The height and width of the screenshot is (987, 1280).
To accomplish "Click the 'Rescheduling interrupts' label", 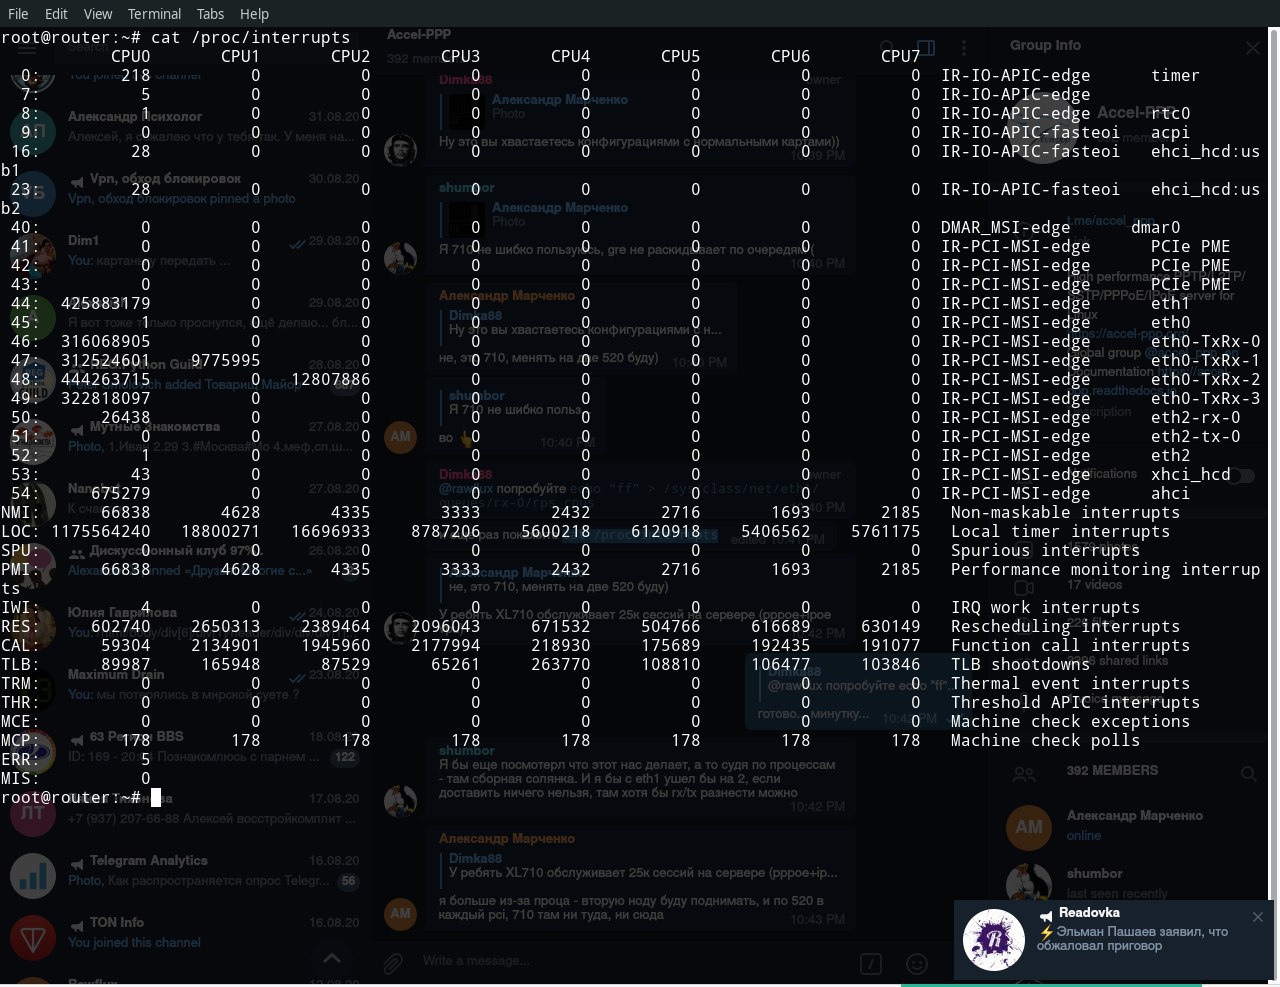I will coord(1065,627).
